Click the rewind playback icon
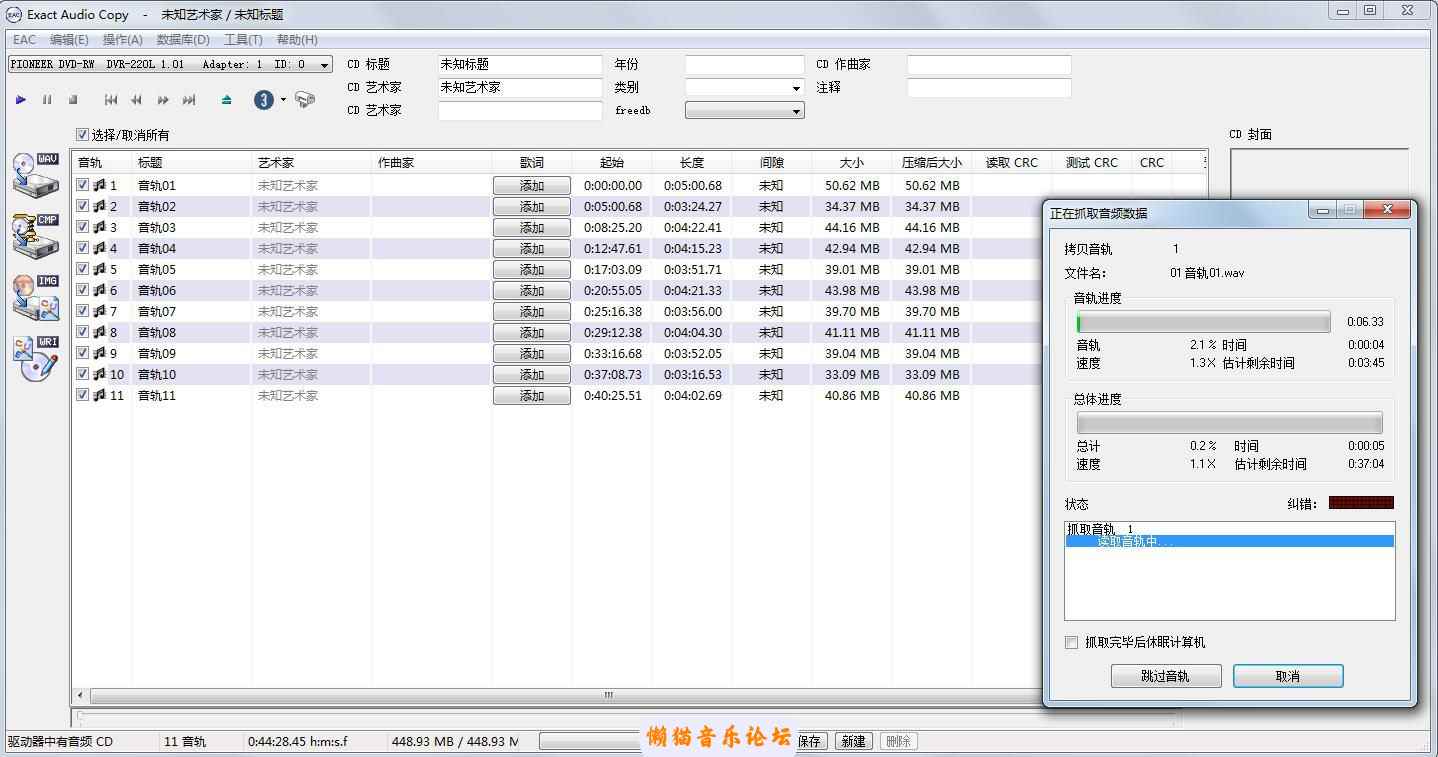The image size is (1438, 757). tap(137, 100)
